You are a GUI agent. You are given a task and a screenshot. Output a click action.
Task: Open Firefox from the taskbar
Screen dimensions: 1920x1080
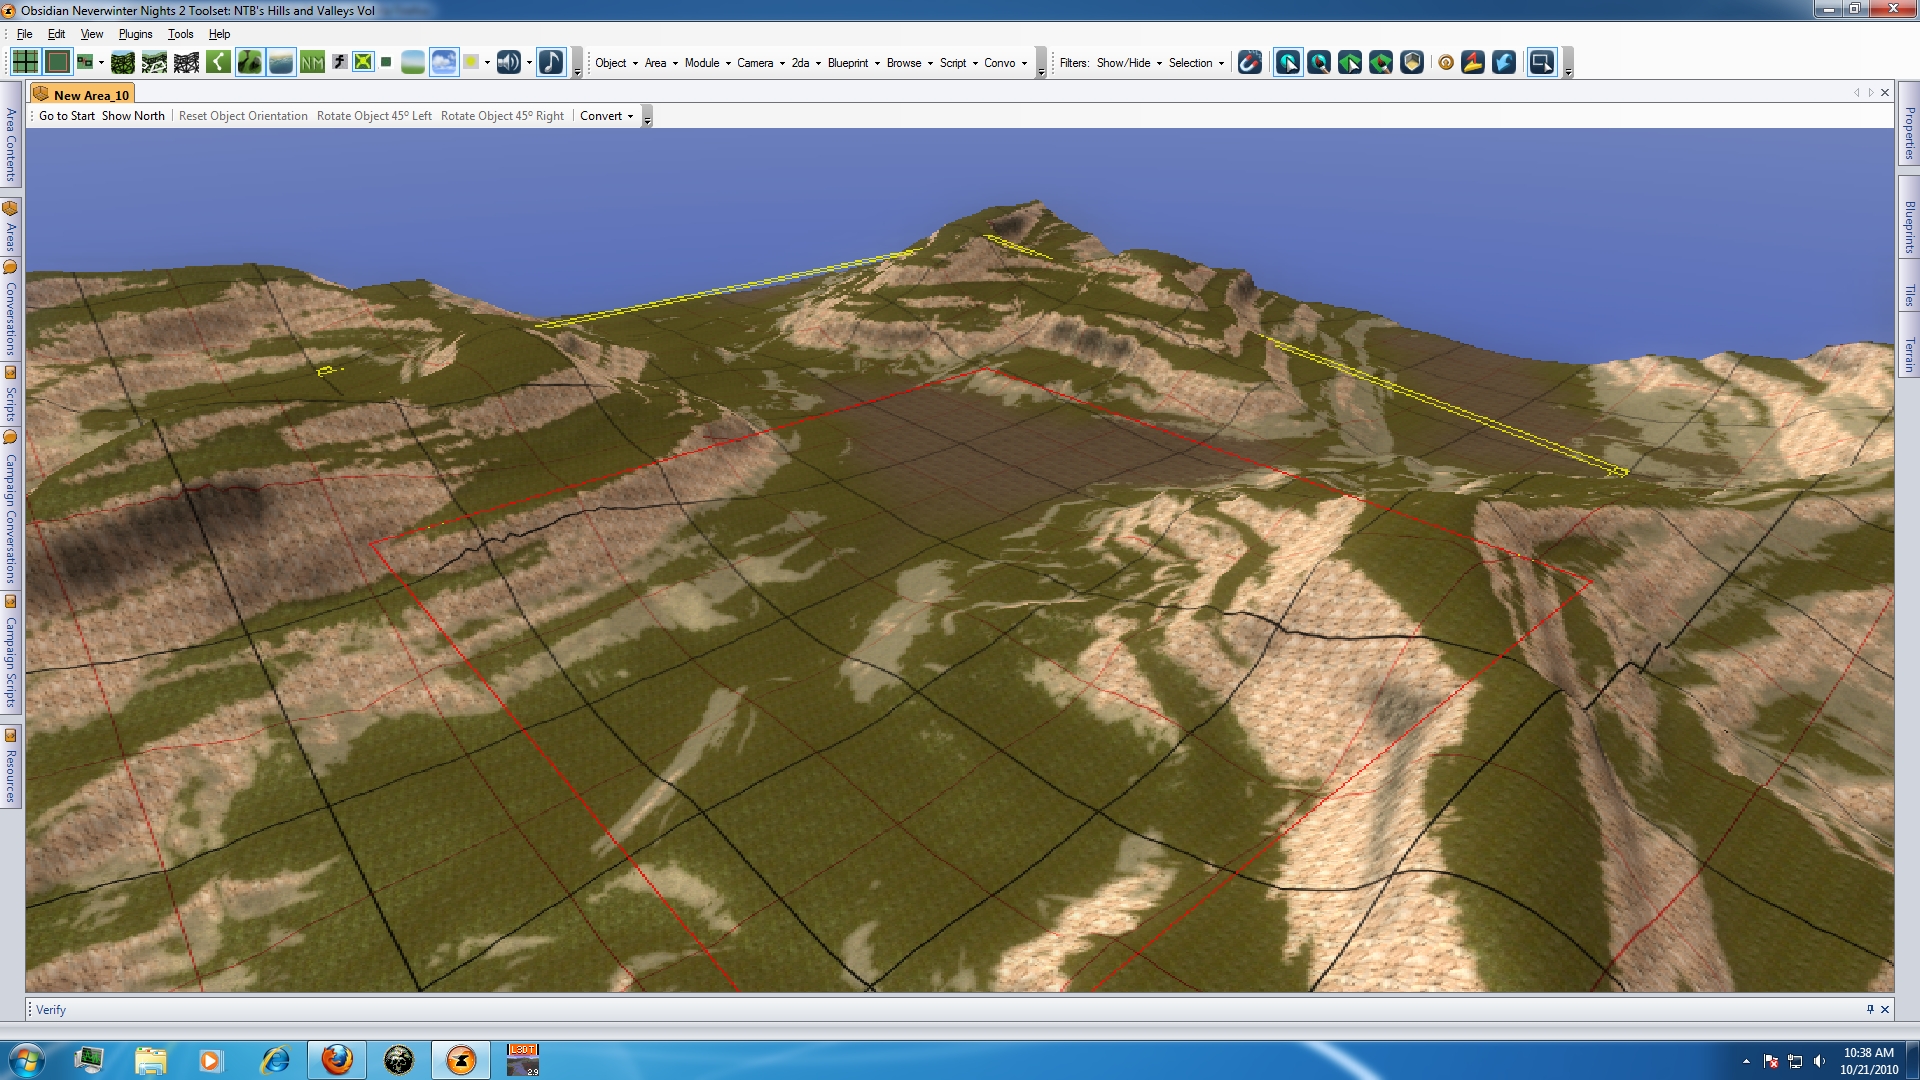point(337,1059)
